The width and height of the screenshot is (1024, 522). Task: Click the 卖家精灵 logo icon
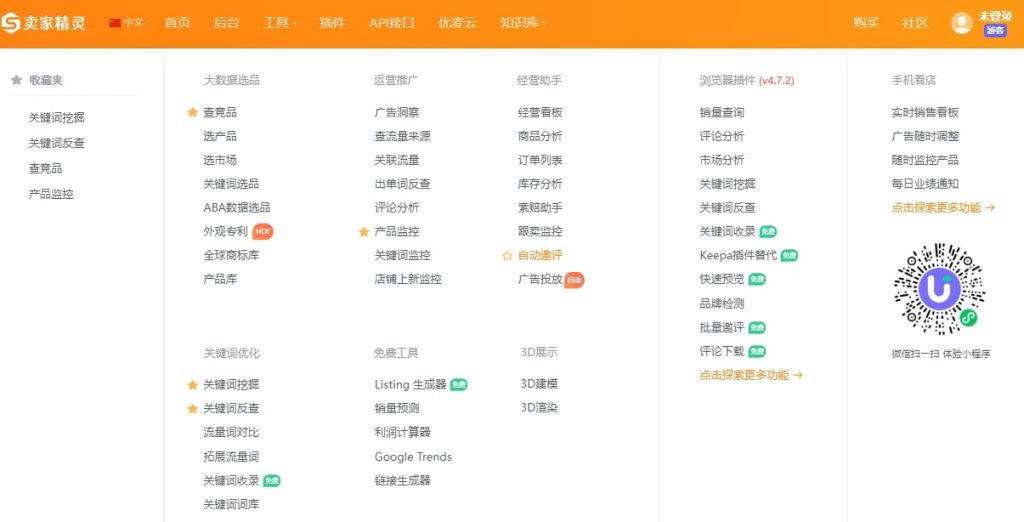coord(10,23)
